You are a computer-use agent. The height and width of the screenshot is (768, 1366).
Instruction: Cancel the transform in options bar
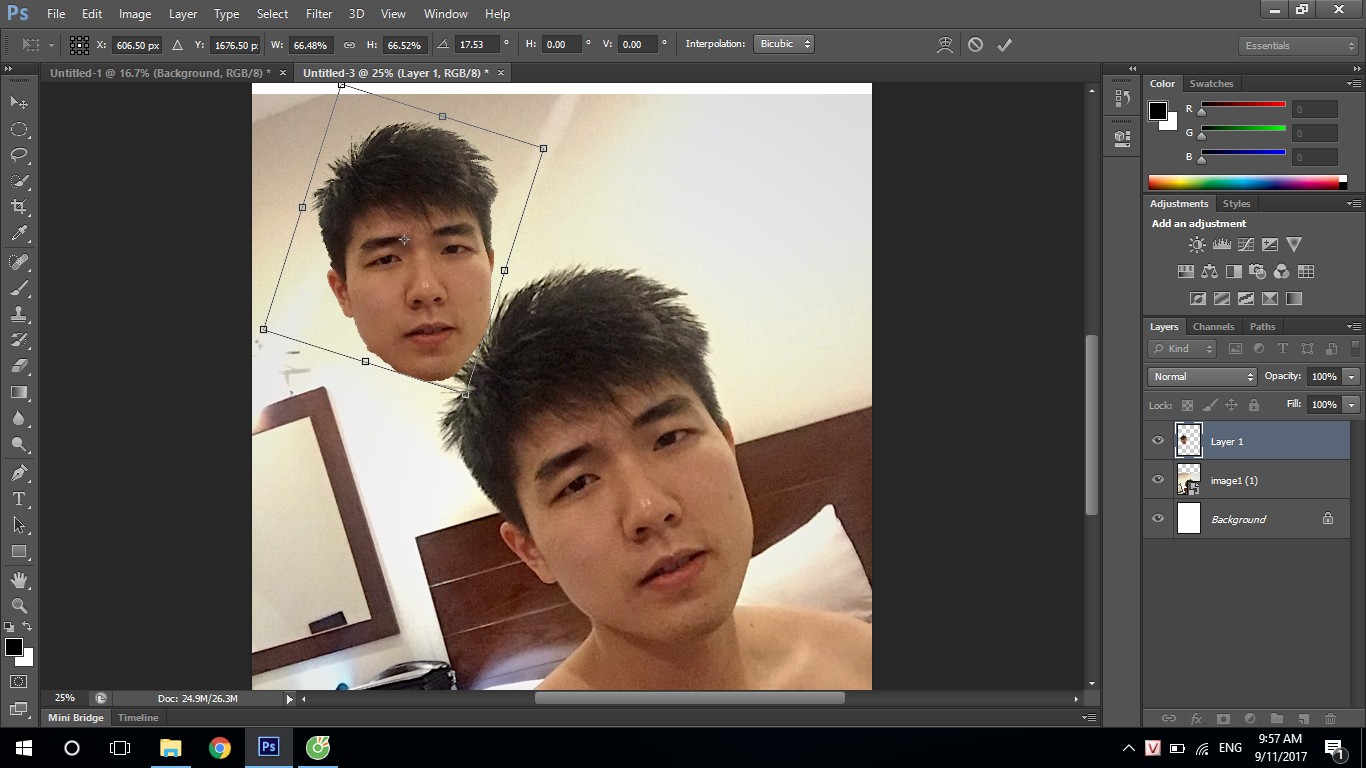tap(975, 45)
